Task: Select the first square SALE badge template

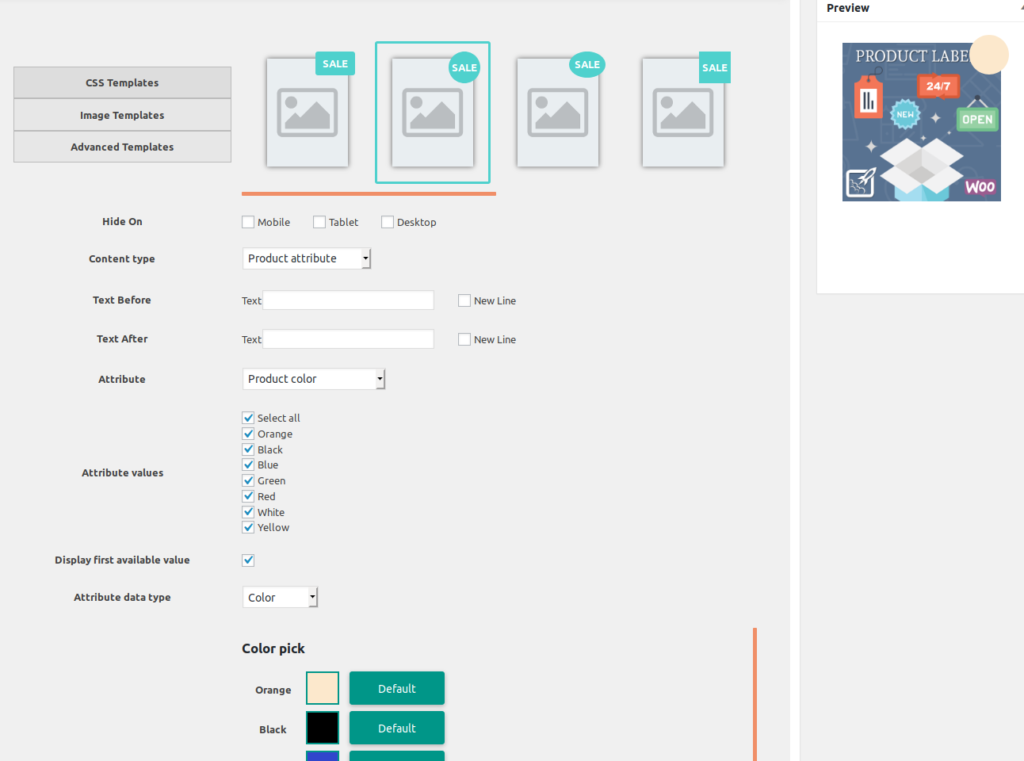Action: click(307, 111)
